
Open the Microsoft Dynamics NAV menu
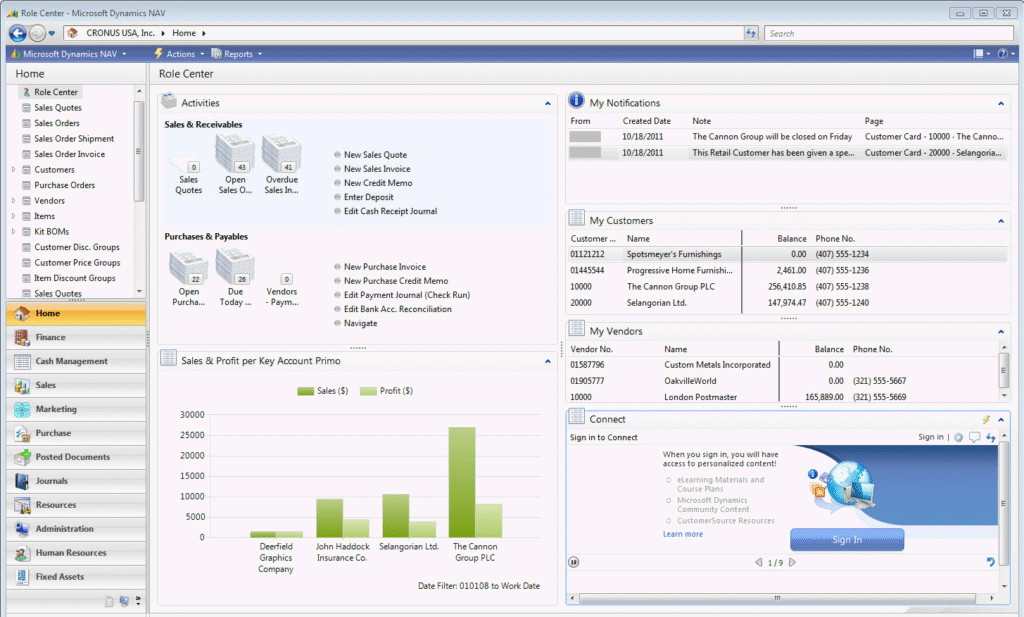[69, 54]
